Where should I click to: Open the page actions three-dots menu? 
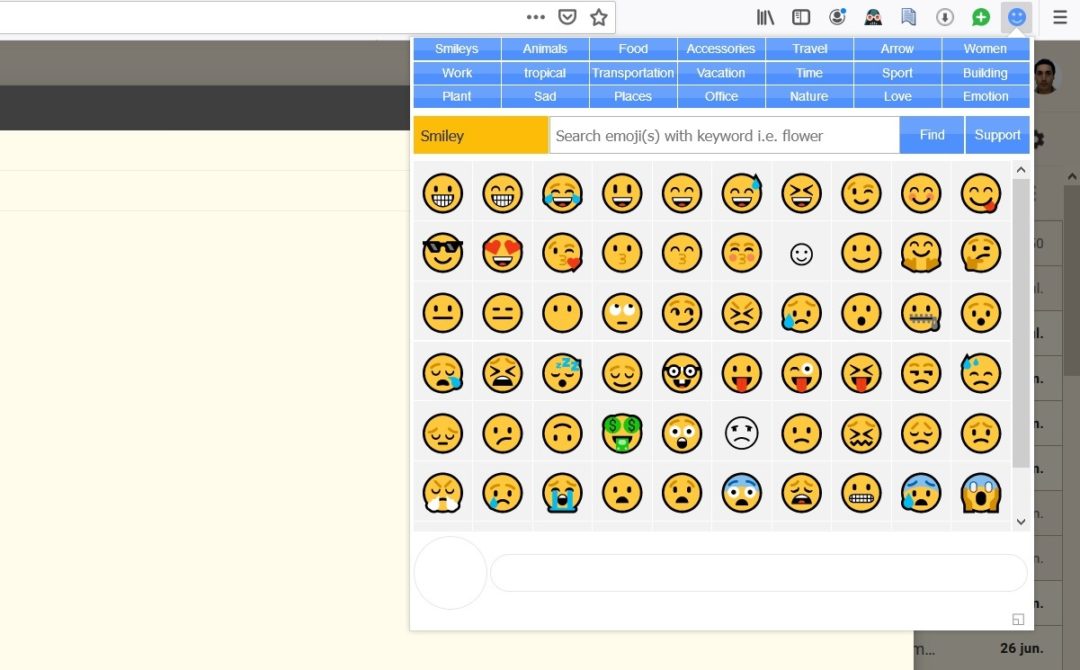(536, 17)
